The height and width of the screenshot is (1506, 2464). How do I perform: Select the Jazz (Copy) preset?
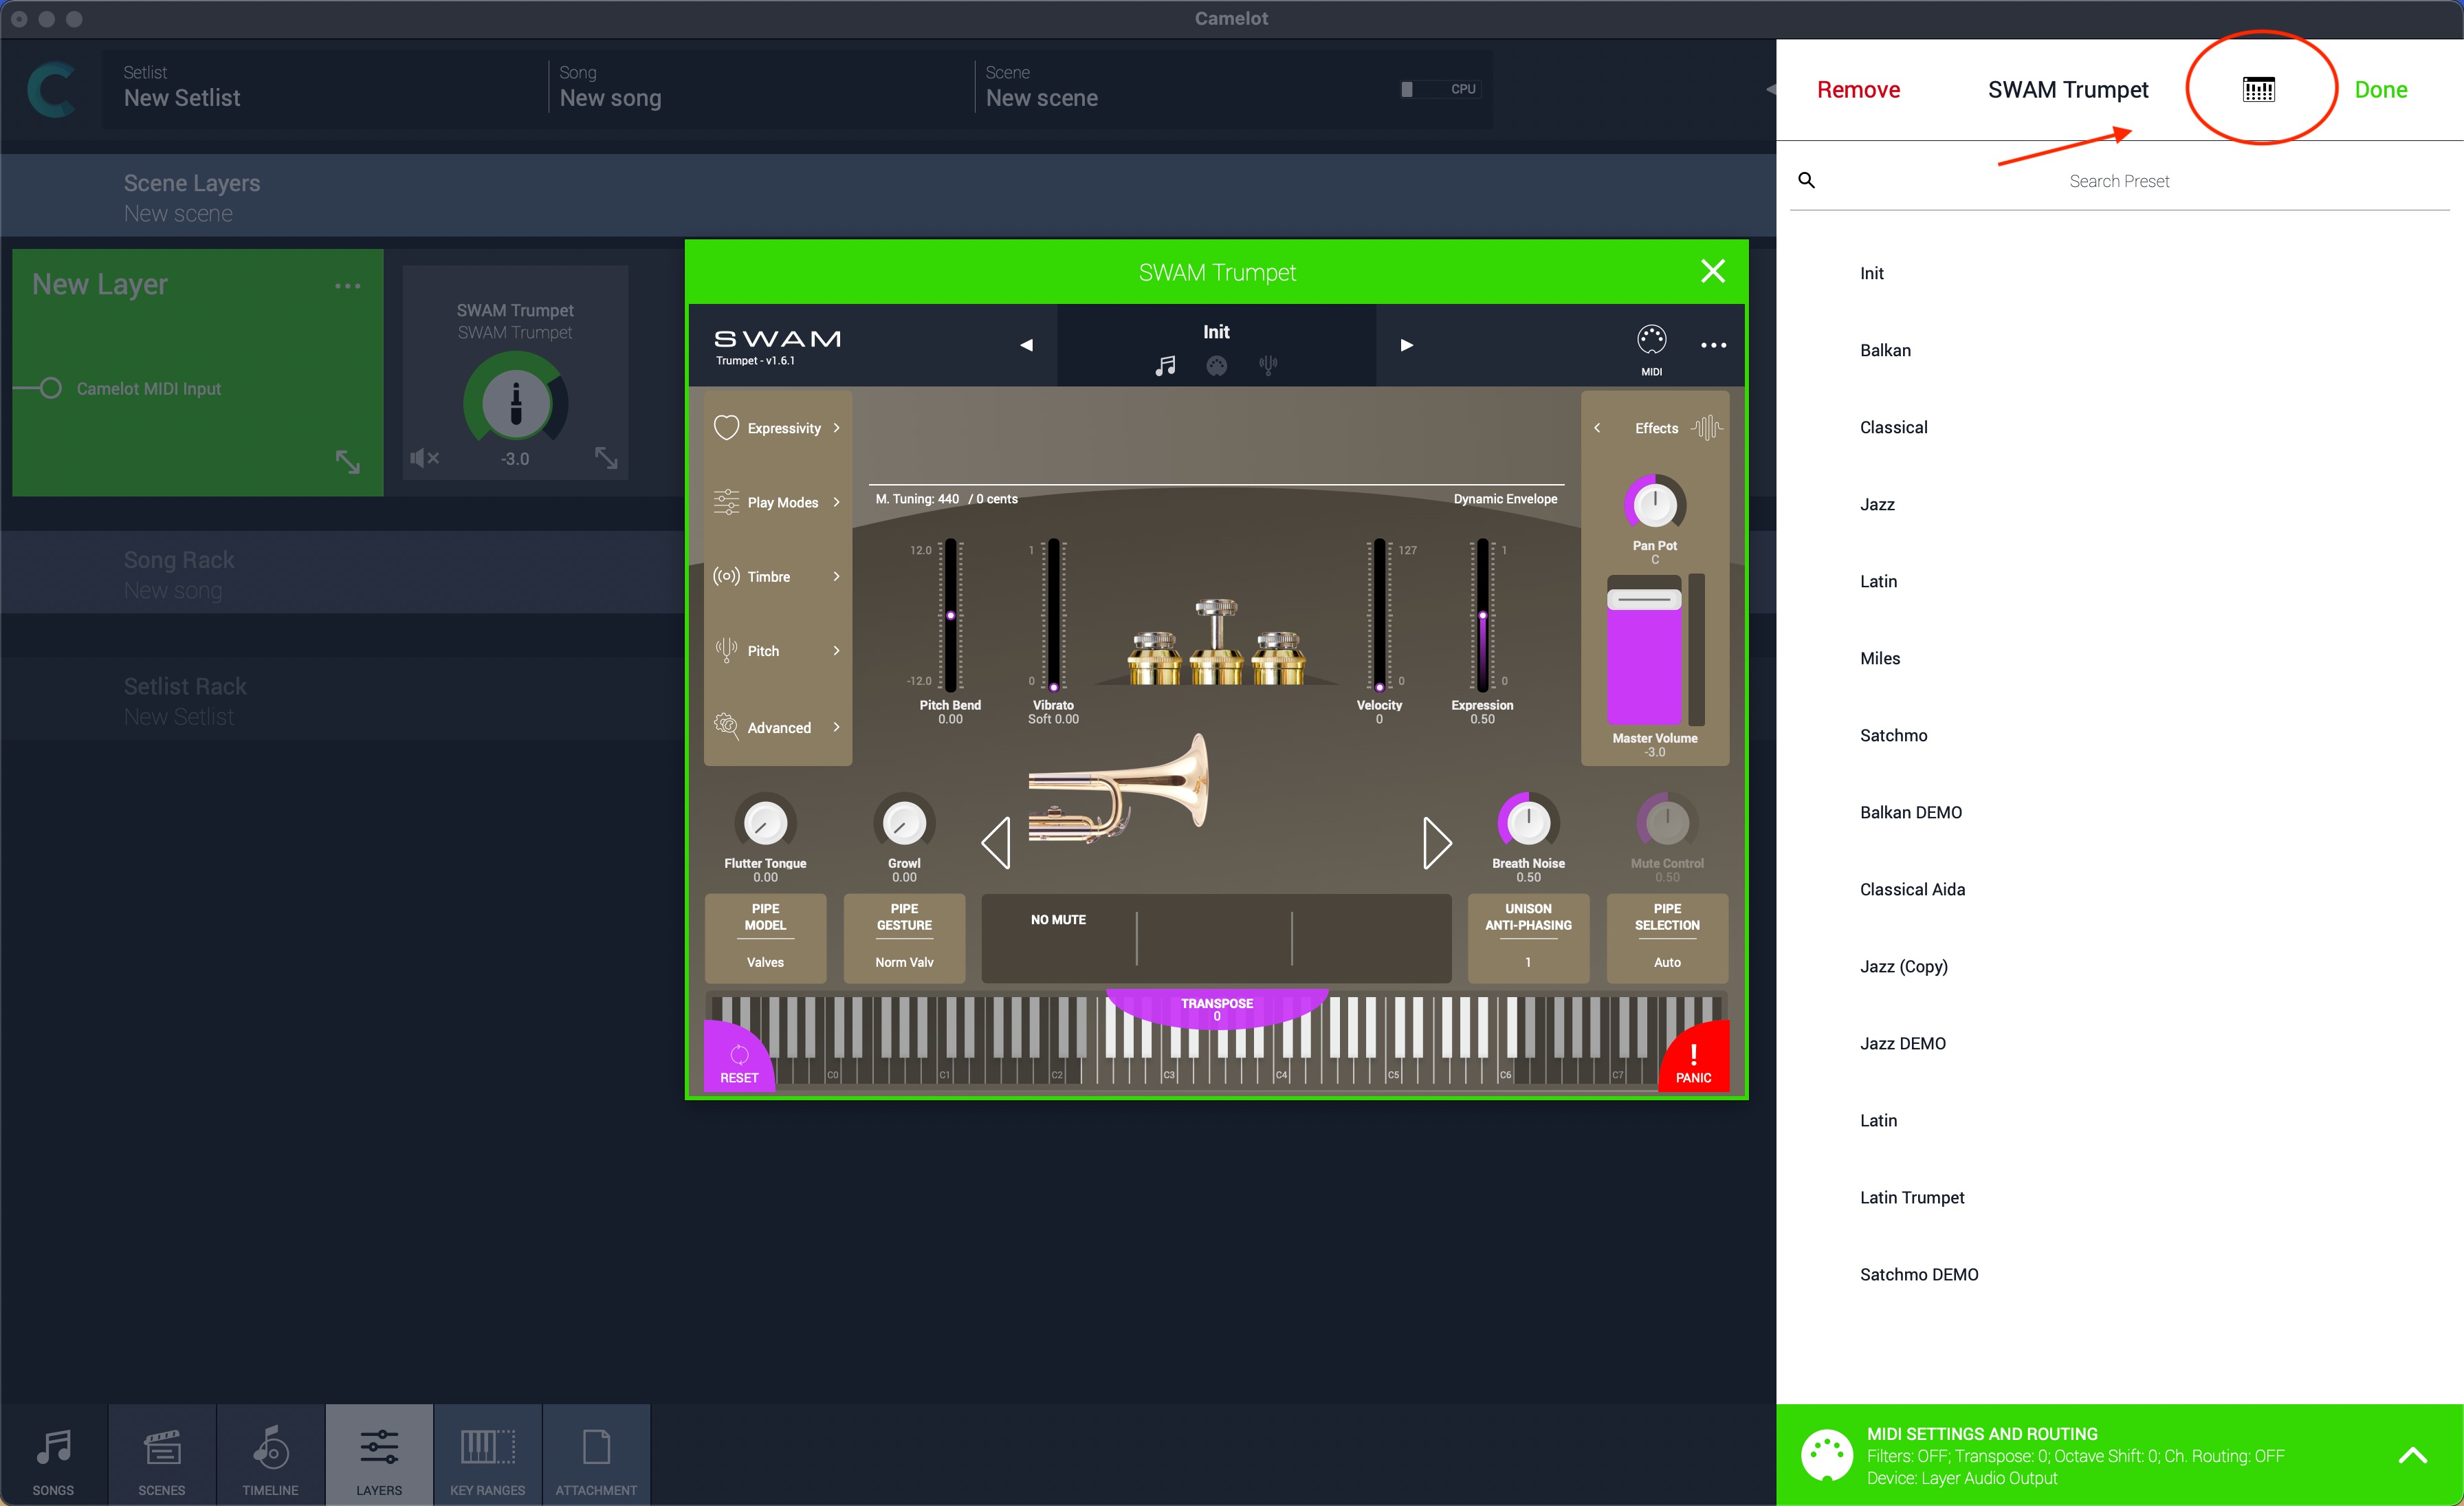pos(1903,966)
